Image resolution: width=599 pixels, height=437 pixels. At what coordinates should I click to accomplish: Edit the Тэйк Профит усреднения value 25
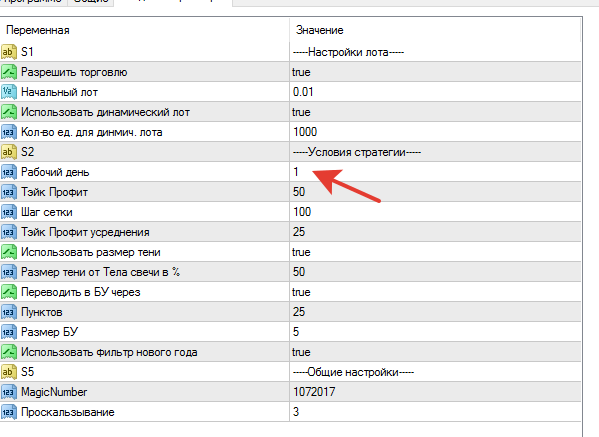pyautogui.click(x=299, y=232)
